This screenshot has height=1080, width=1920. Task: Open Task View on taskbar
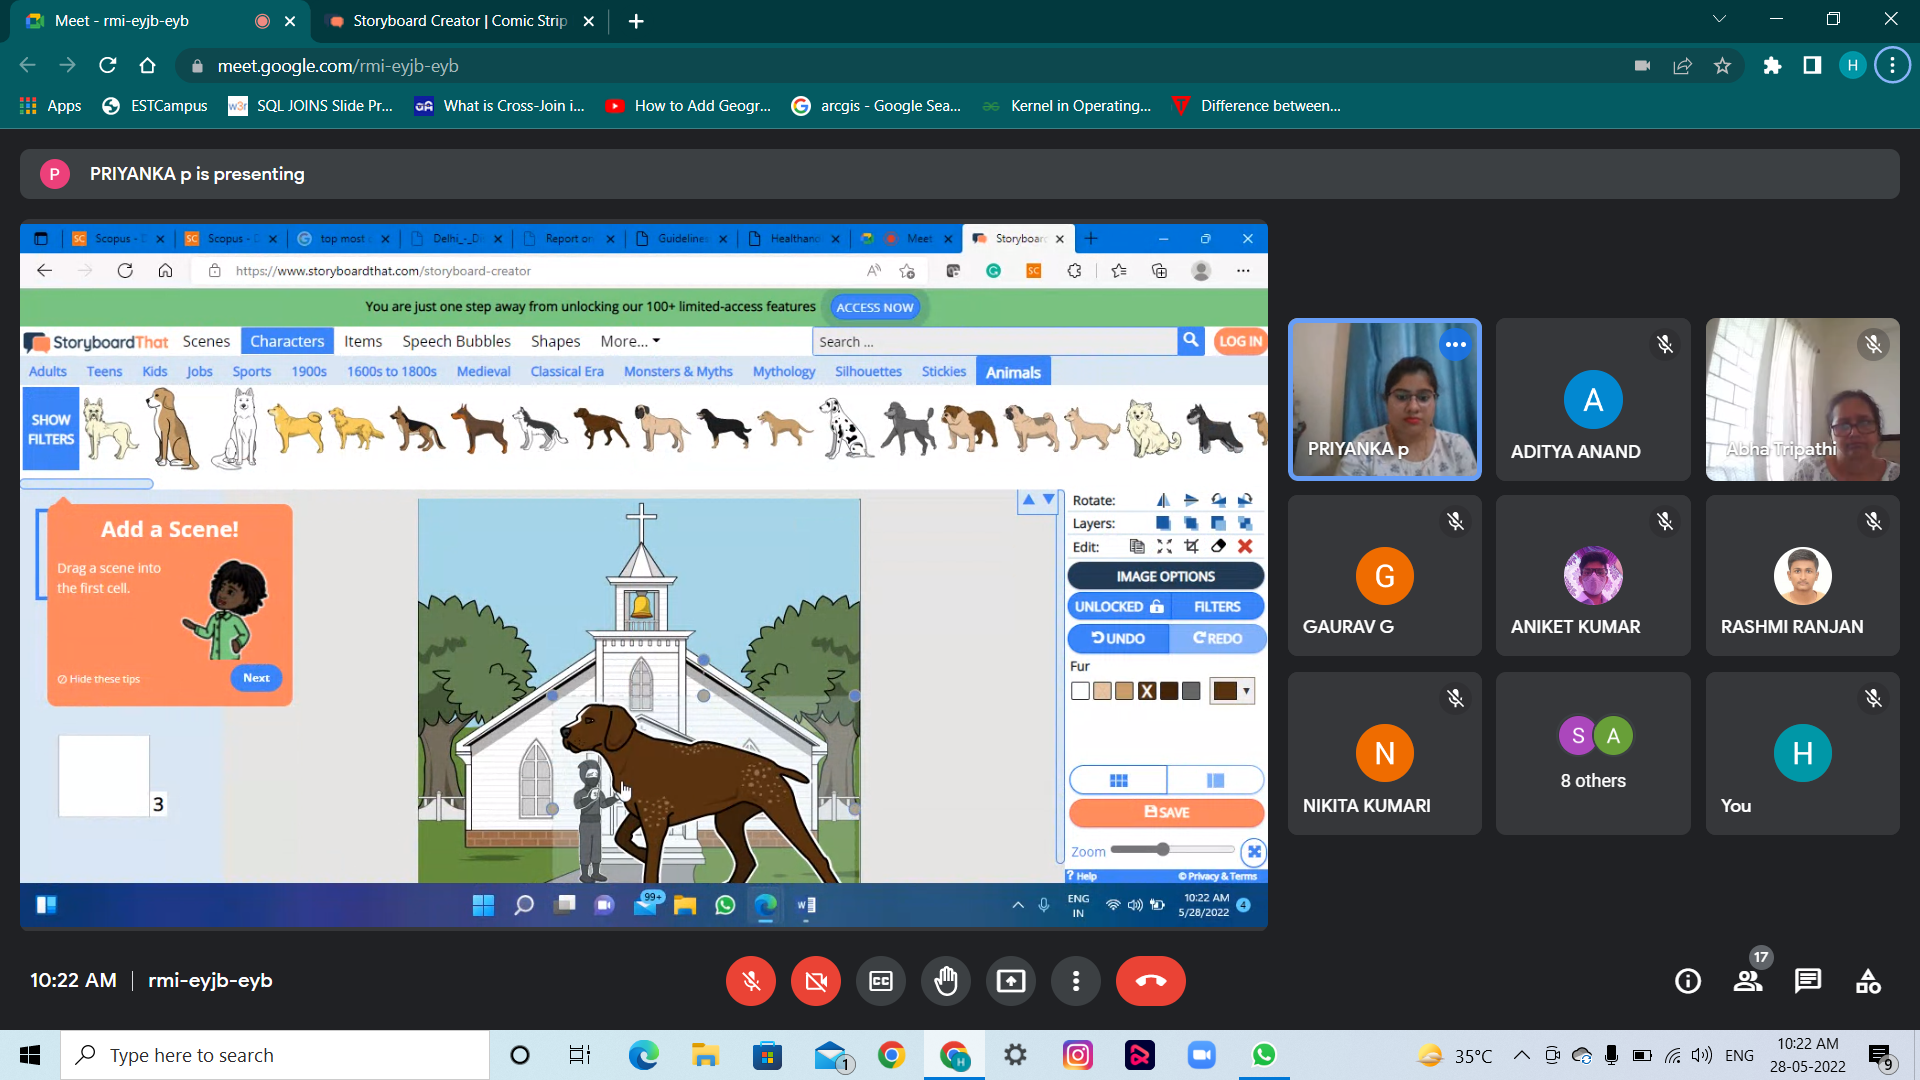coord(580,1055)
